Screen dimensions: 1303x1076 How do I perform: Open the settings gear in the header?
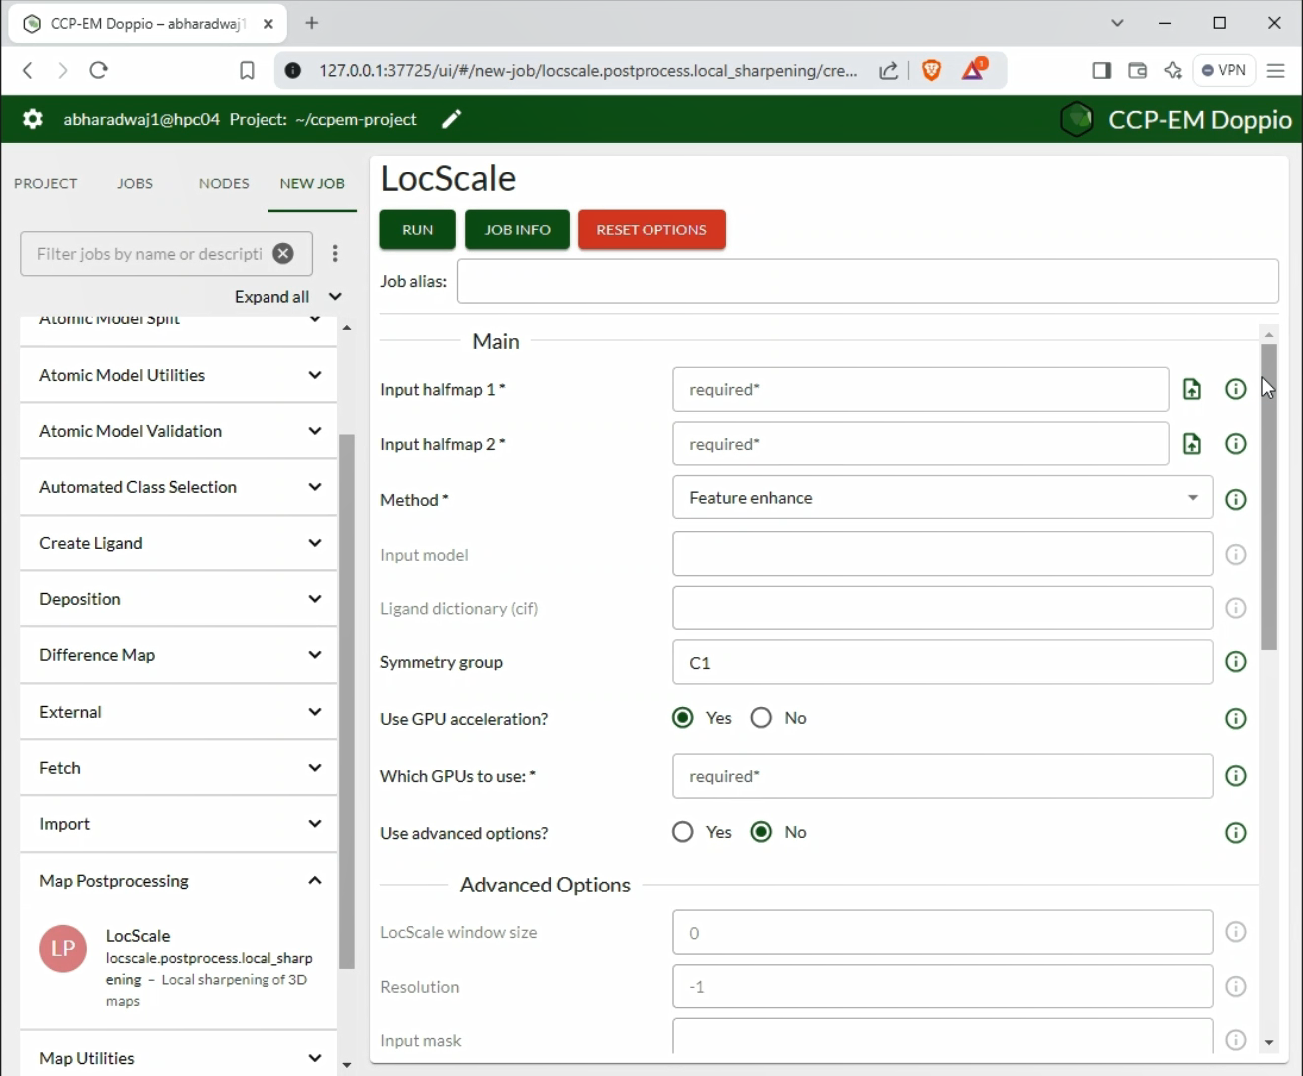point(33,119)
